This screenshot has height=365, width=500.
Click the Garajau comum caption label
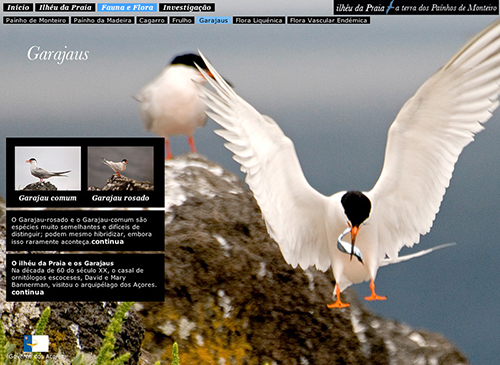coord(48,198)
